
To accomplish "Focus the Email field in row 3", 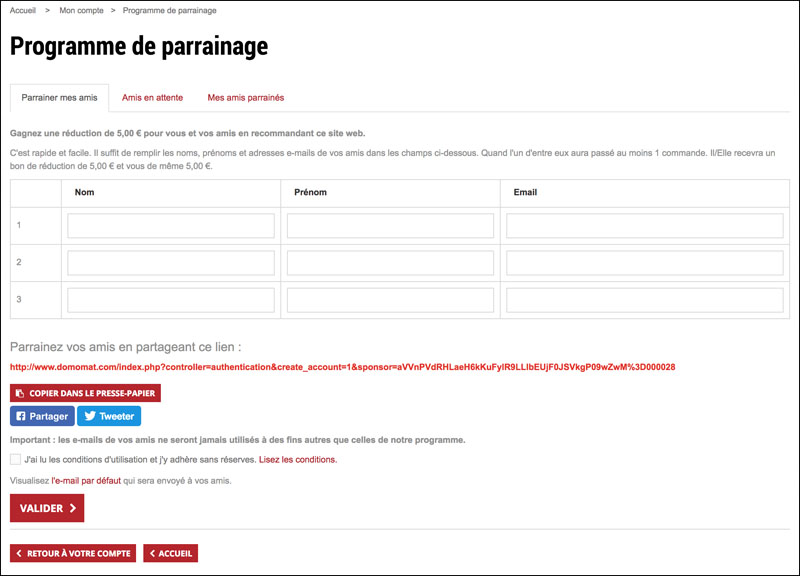I will pyautogui.click(x=644, y=300).
